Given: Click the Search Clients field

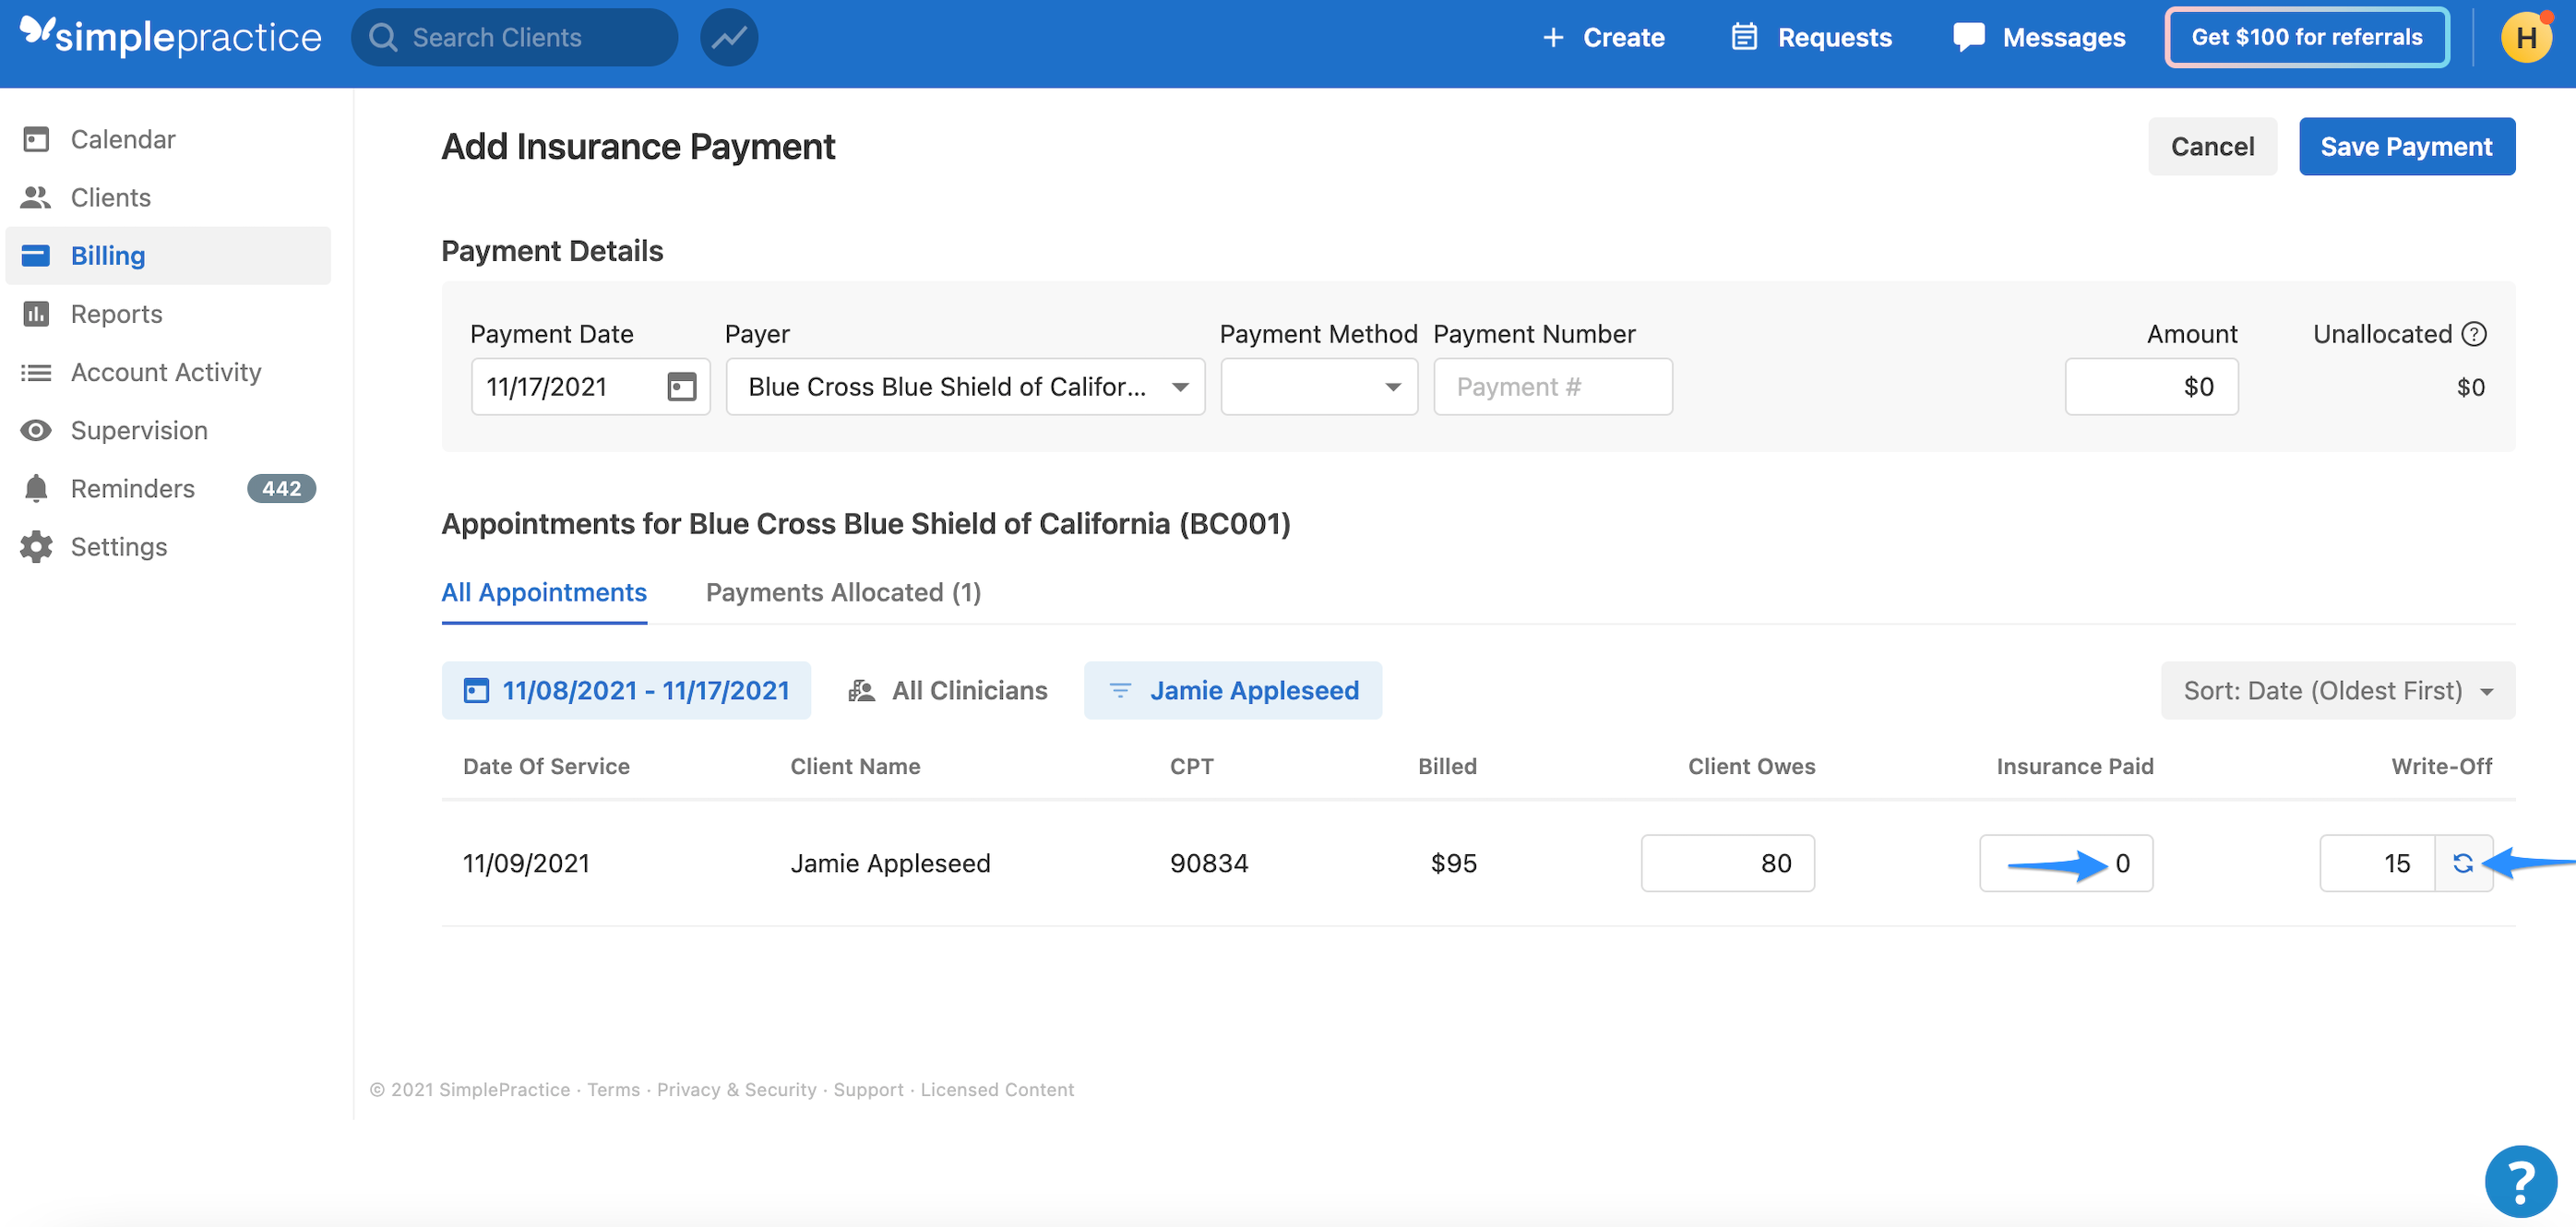Looking at the screenshot, I should (x=514, y=37).
